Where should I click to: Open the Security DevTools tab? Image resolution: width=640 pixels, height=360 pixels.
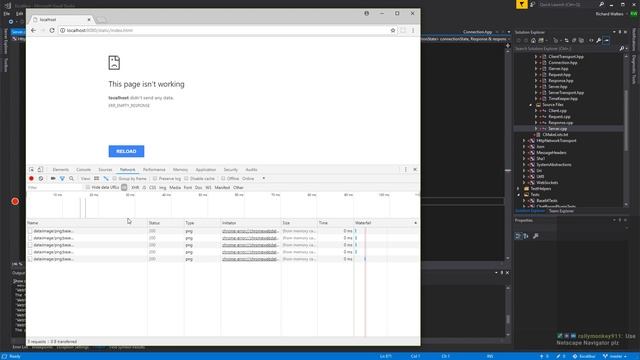pyautogui.click(x=230, y=170)
